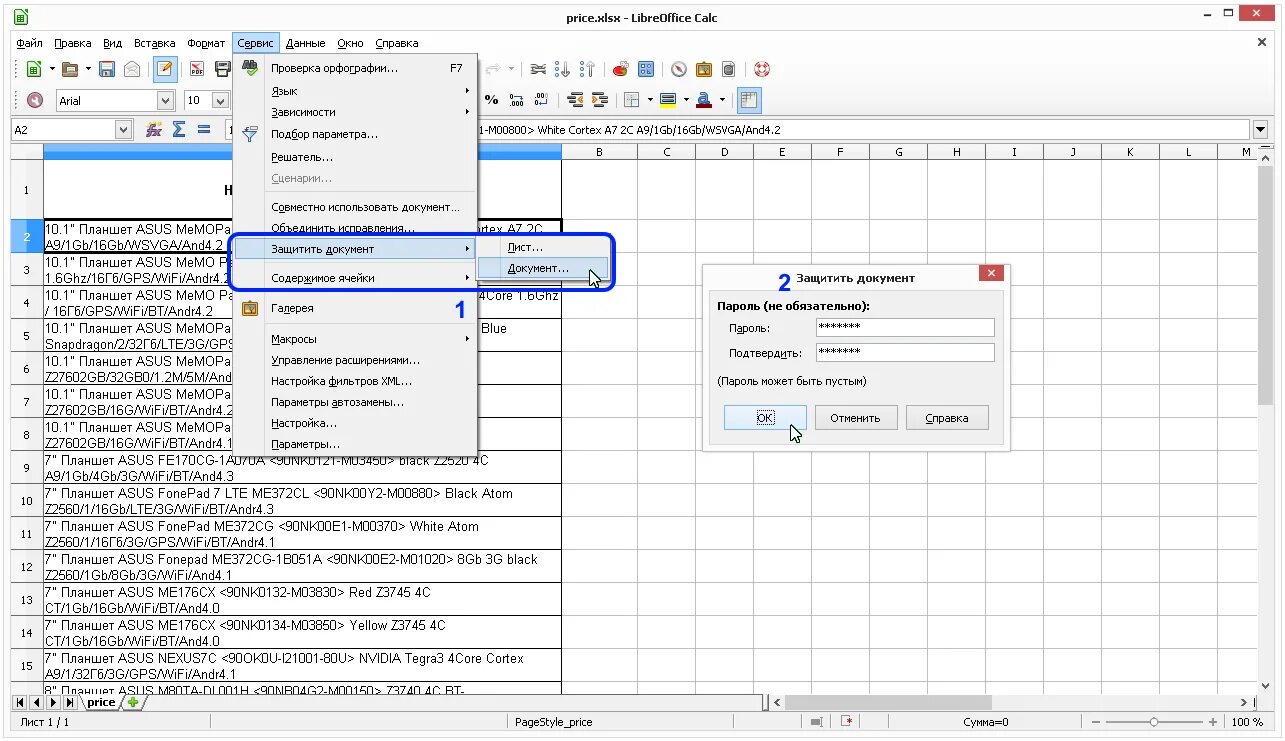The height and width of the screenshot is (741, 1285).
Task: Select Управление расширениями menu entry
Action: (355, 360)
